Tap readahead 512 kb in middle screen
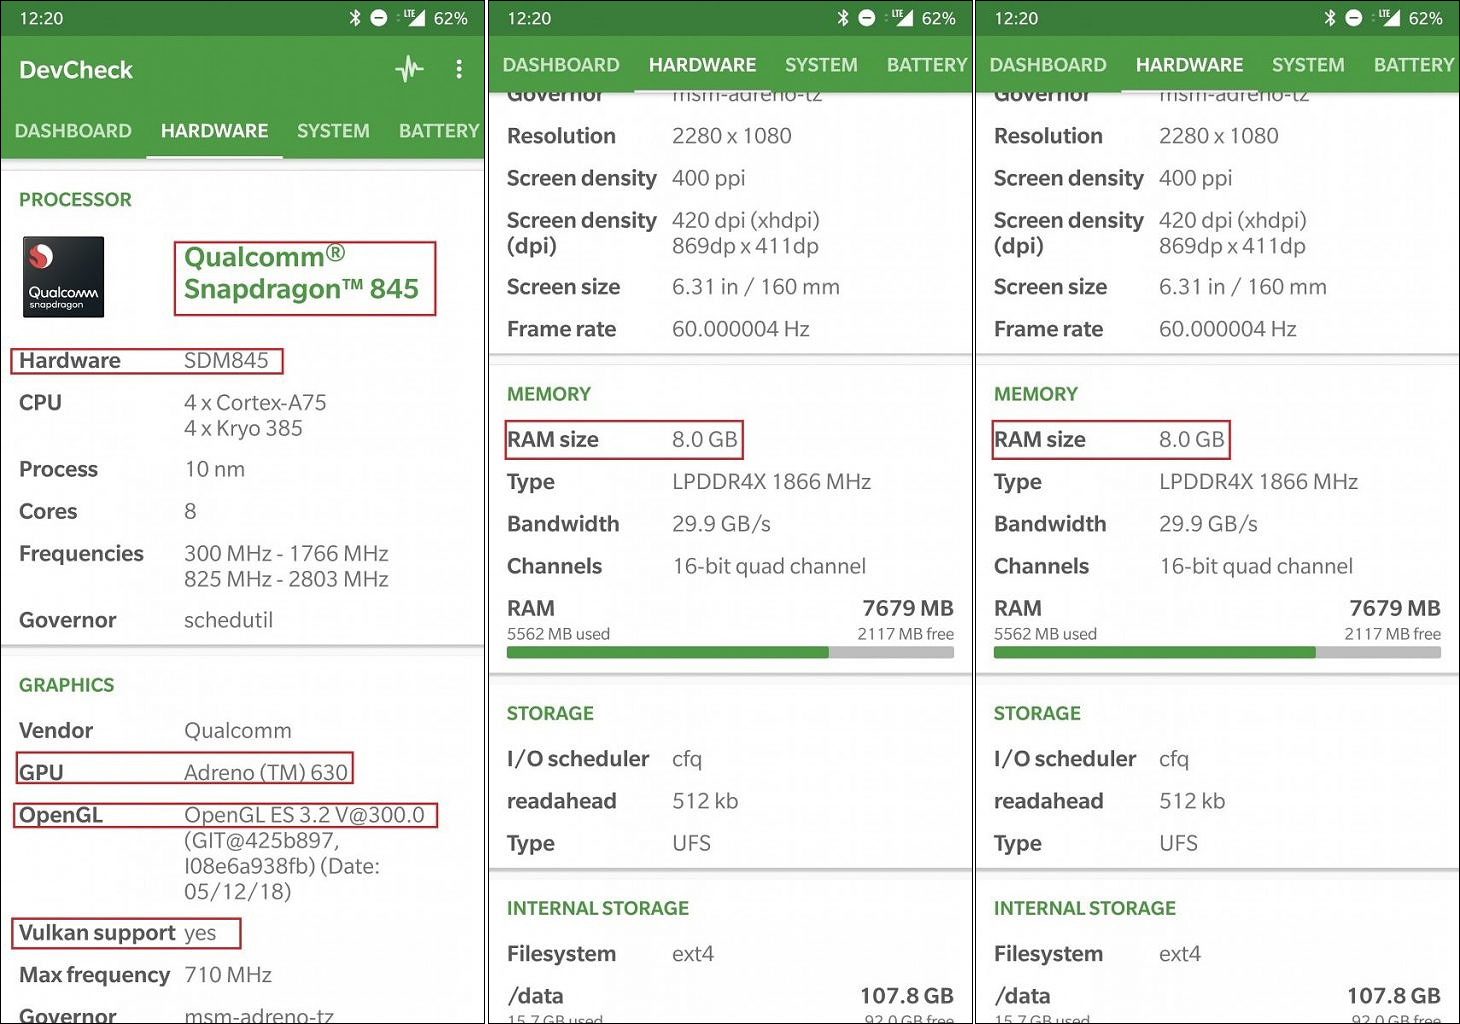The image size is (1460, 1024). point(622,801)
